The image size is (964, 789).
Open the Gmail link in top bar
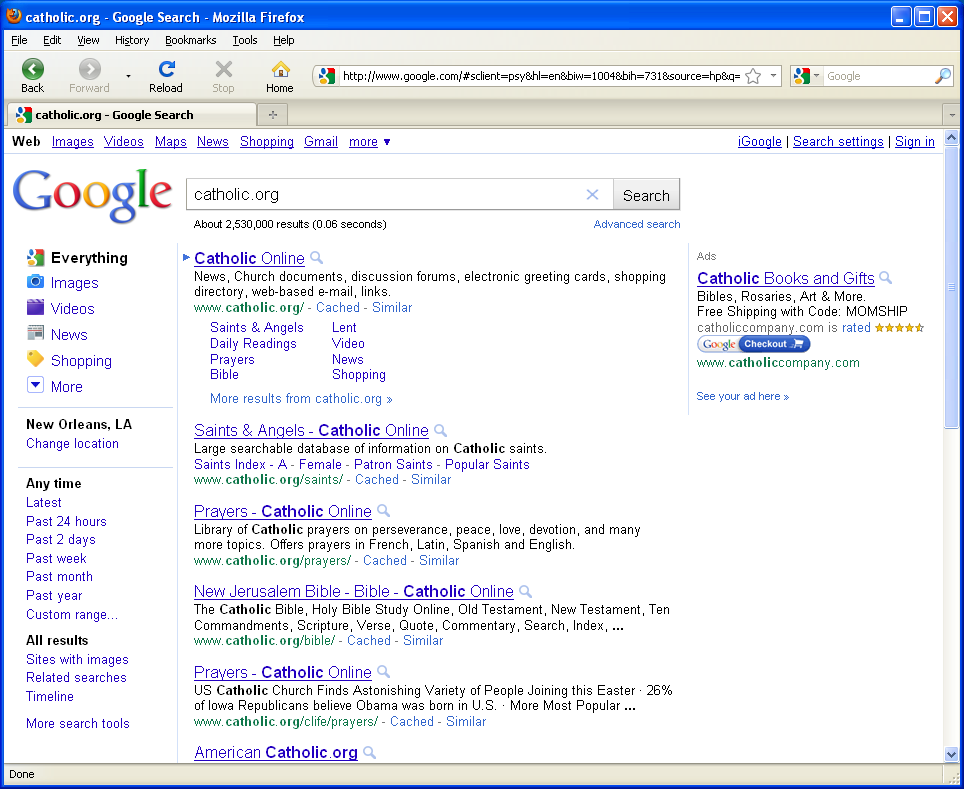click(x=321, y=141)
